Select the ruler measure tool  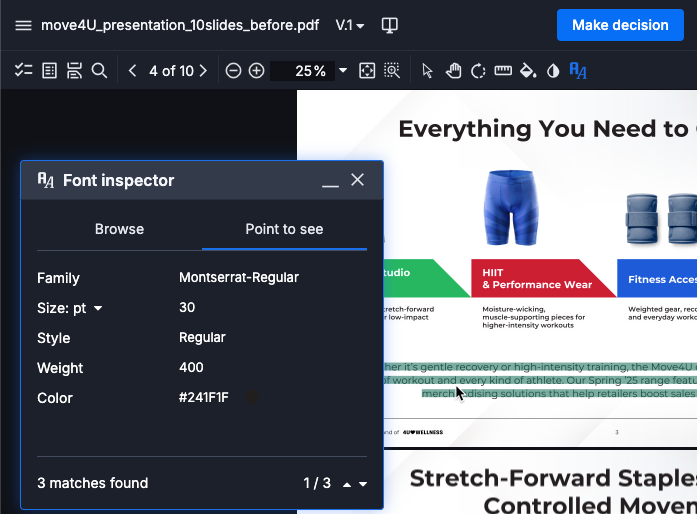coord(503,71)
